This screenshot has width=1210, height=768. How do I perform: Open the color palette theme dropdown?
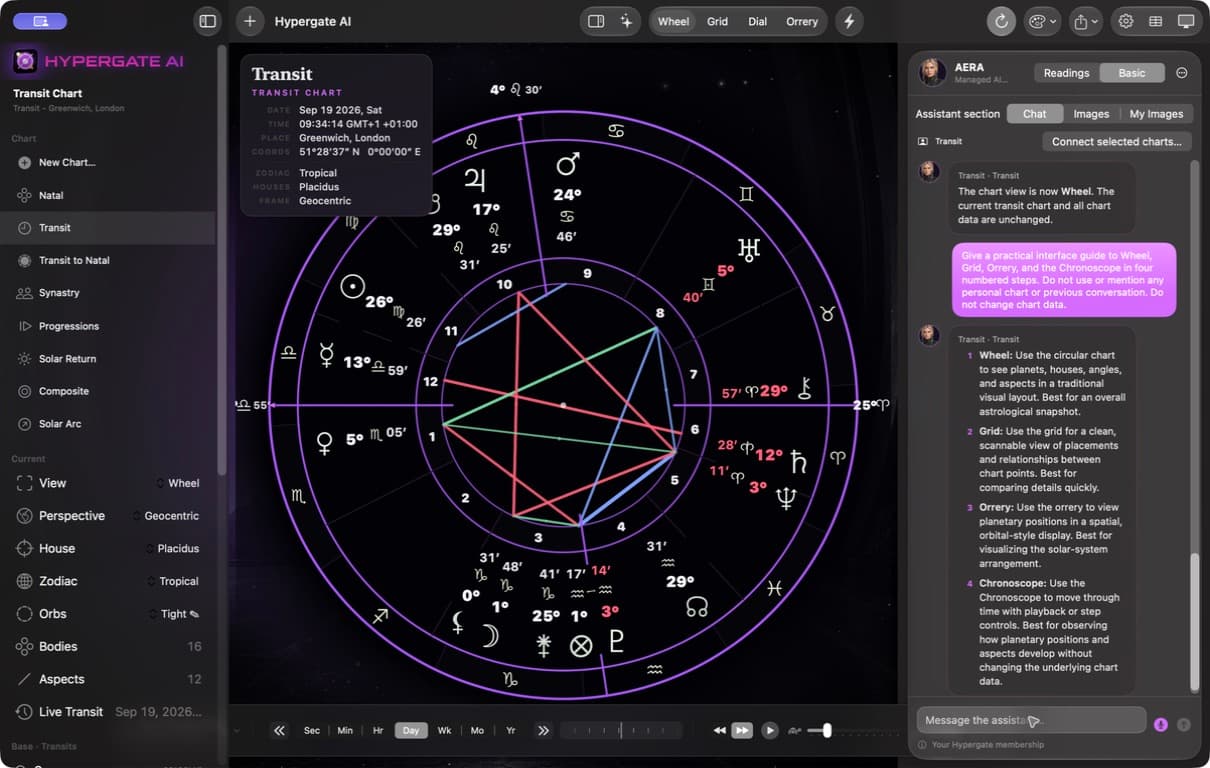[1042, 21]
